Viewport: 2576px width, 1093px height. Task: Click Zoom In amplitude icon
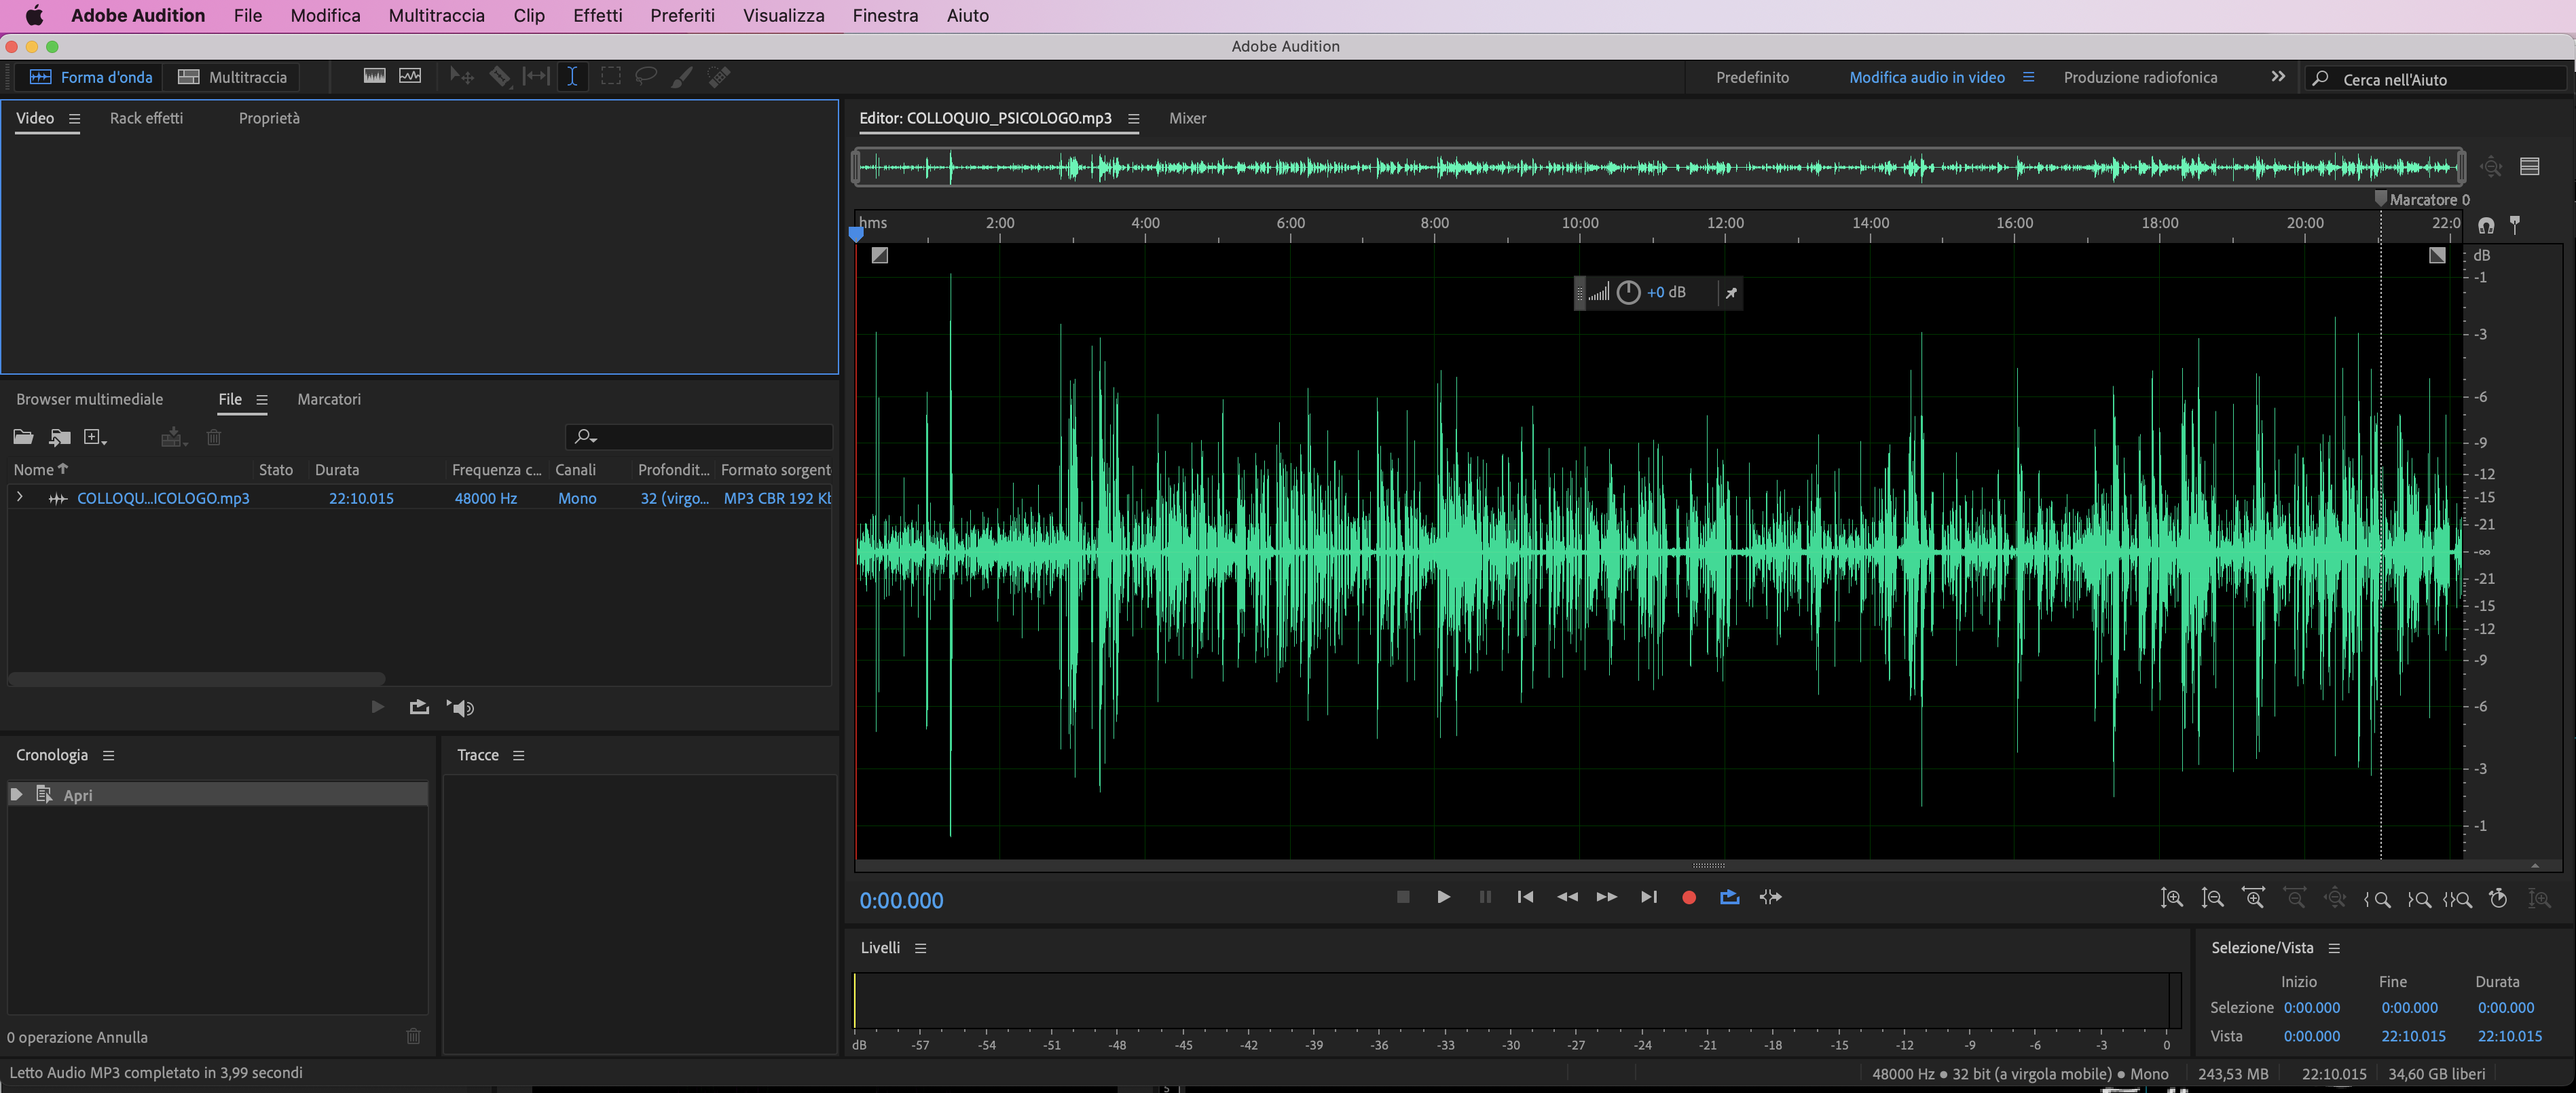(x=2171, y=898)
